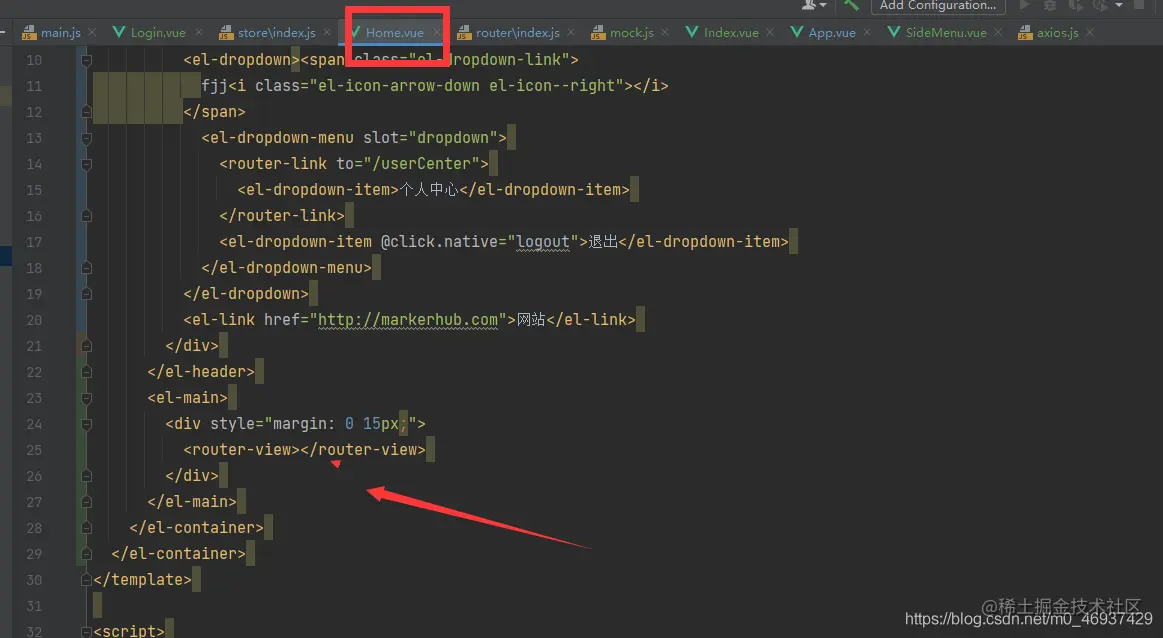Close the store\index.js tab
Image resolution: width=1163 pixels, height=638 pixels.
(327, 33)
